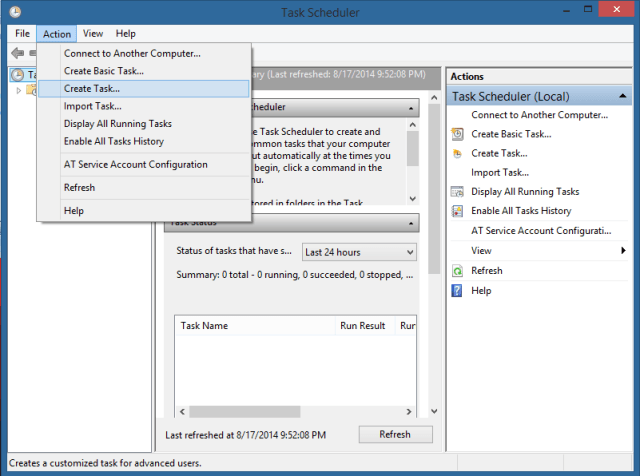Choose Refresh in the Action menu
The width and height of the screenshot is (640, 476).
(144, 188)
